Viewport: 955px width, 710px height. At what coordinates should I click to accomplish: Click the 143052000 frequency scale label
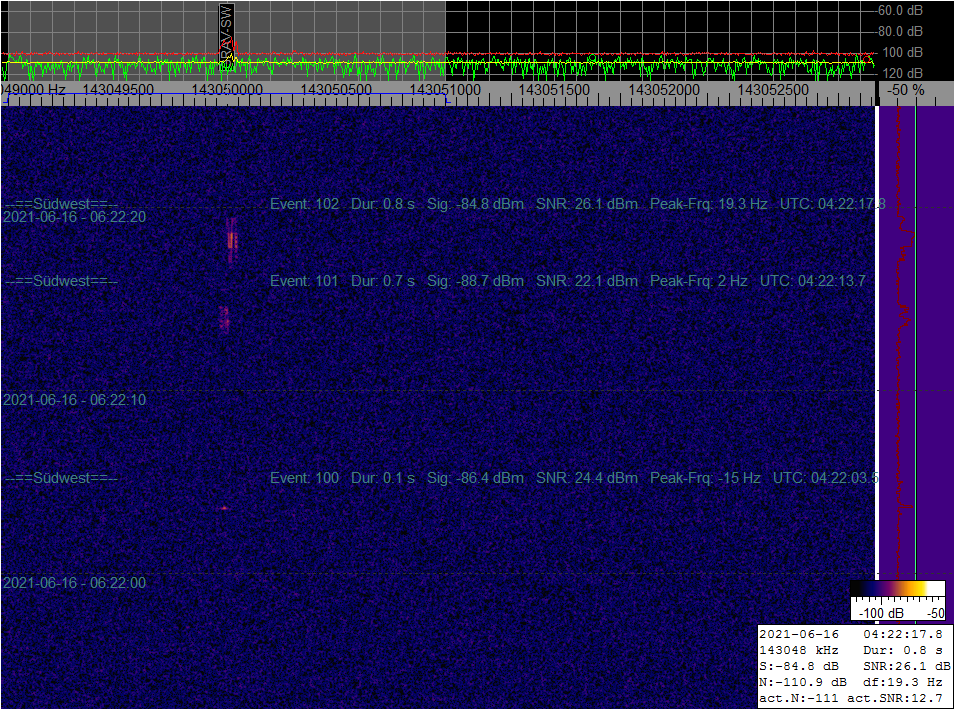(664, 90)
